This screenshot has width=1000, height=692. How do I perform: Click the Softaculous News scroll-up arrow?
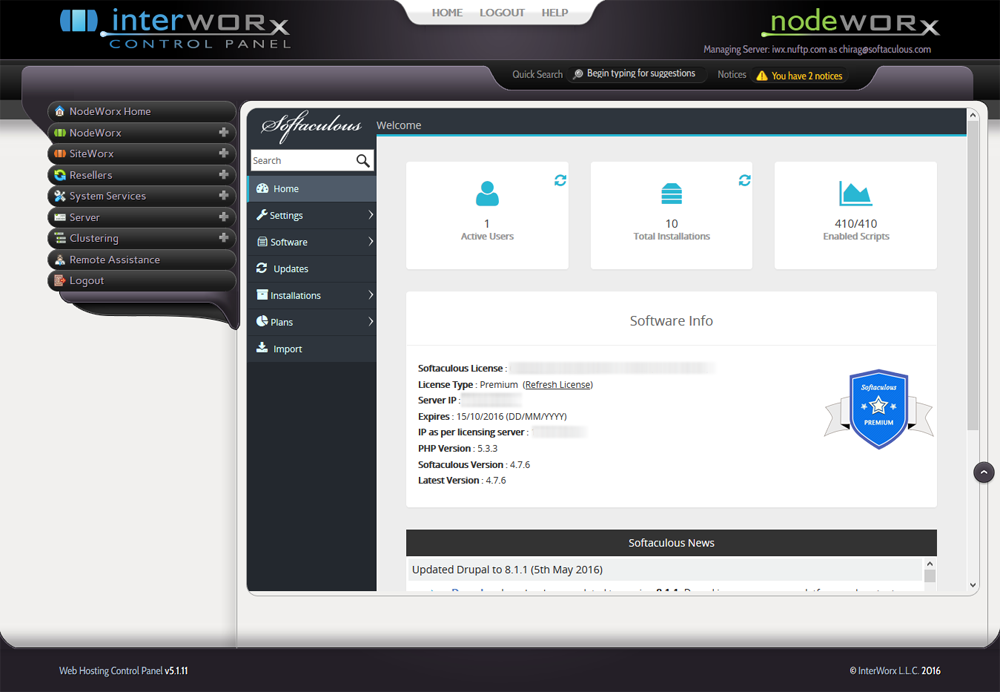(930, 564)
